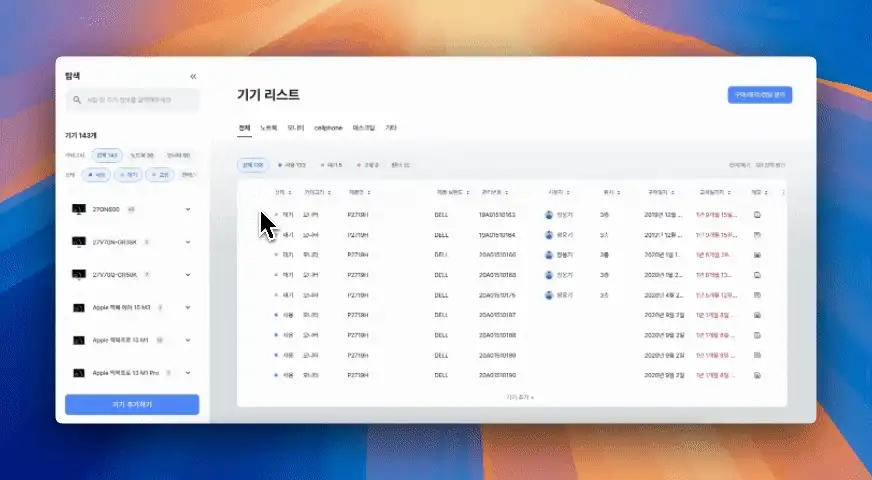872x480 pixels.
Task: Switch to the 기타 tab
Action: [x=391, y=128]
